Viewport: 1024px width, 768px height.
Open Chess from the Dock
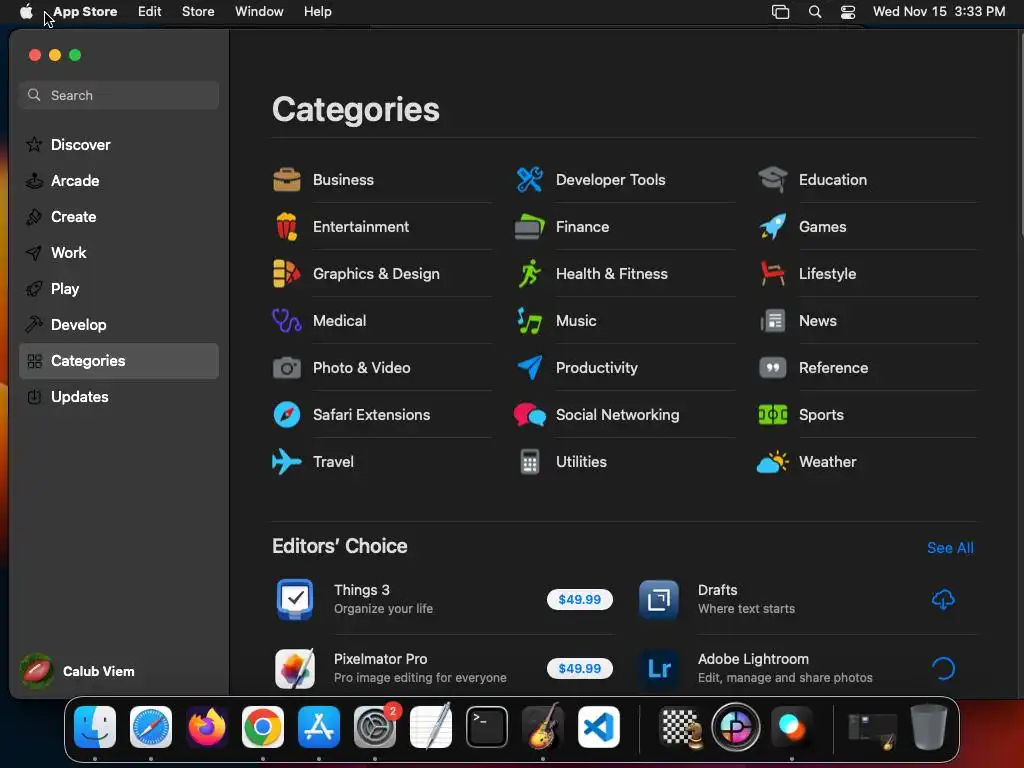click(x=680, y=727)
